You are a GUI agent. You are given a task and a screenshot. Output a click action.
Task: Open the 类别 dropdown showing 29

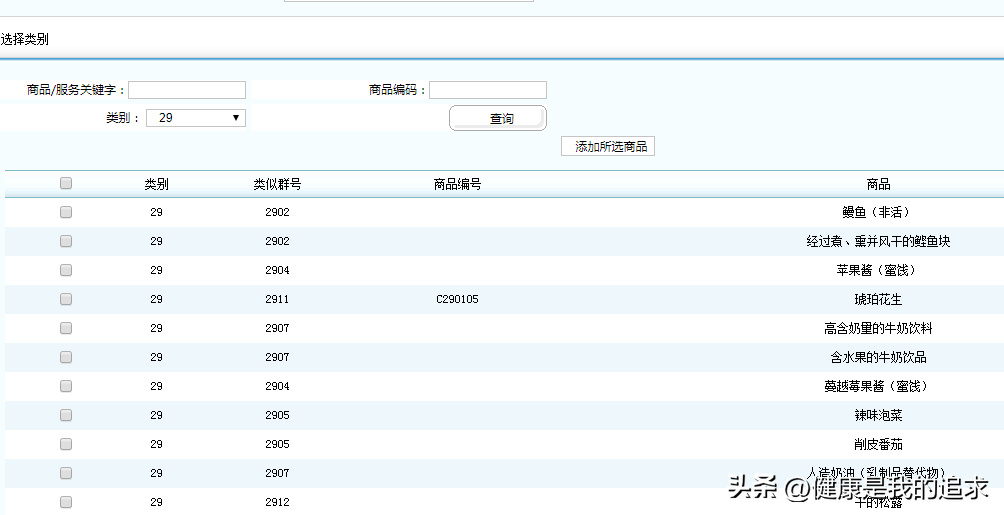tap(196, 118)
